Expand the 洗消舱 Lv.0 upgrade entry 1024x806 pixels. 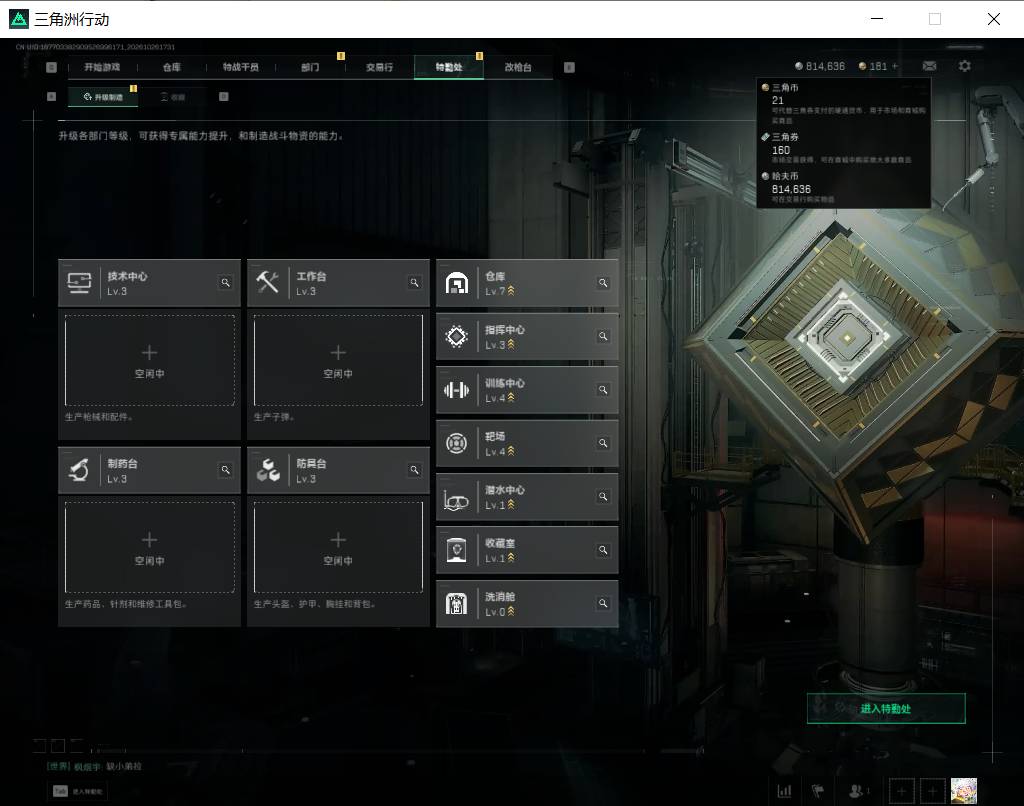[527, 604]
